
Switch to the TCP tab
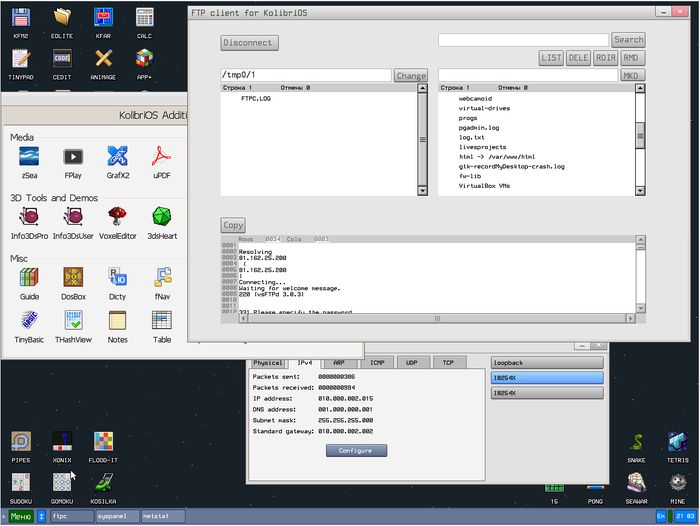point(447,363)
